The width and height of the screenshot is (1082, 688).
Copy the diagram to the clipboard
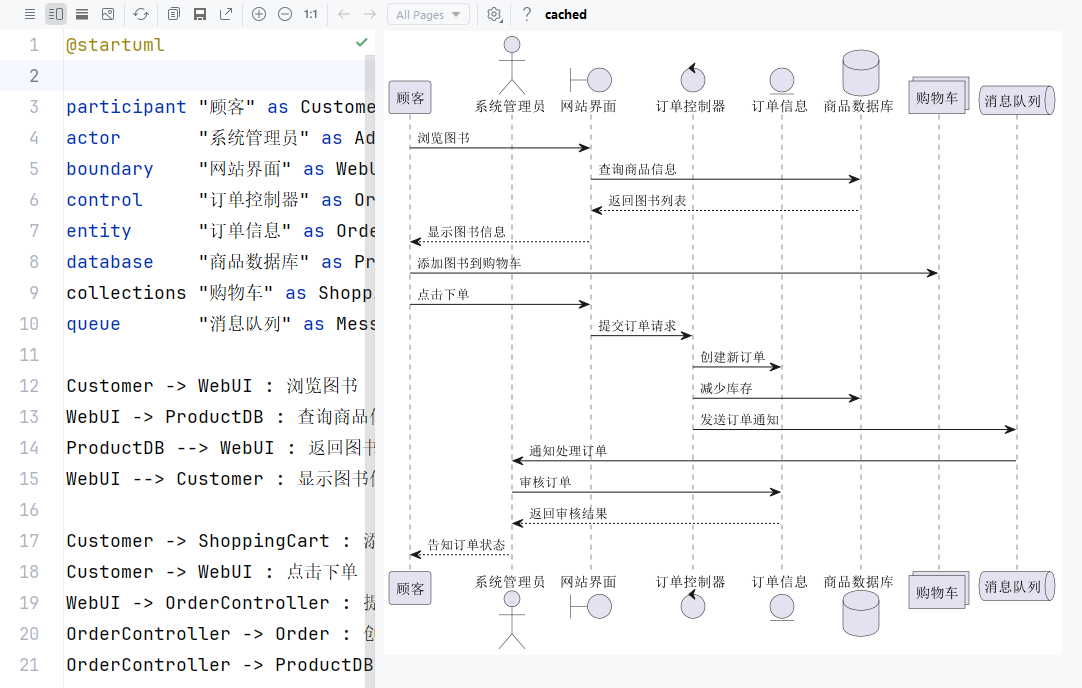(174, 15)
